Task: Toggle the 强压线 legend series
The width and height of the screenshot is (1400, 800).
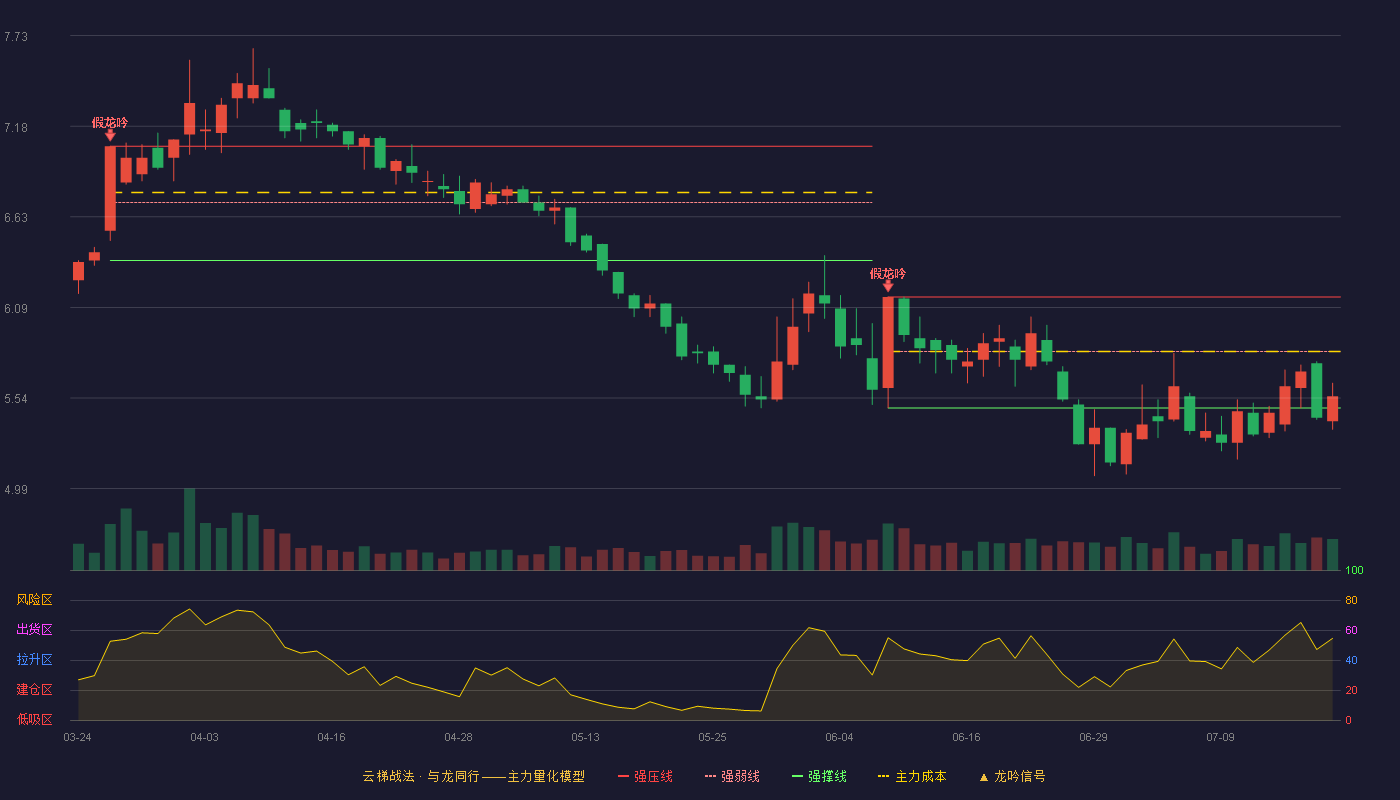Action: point(645,776)
